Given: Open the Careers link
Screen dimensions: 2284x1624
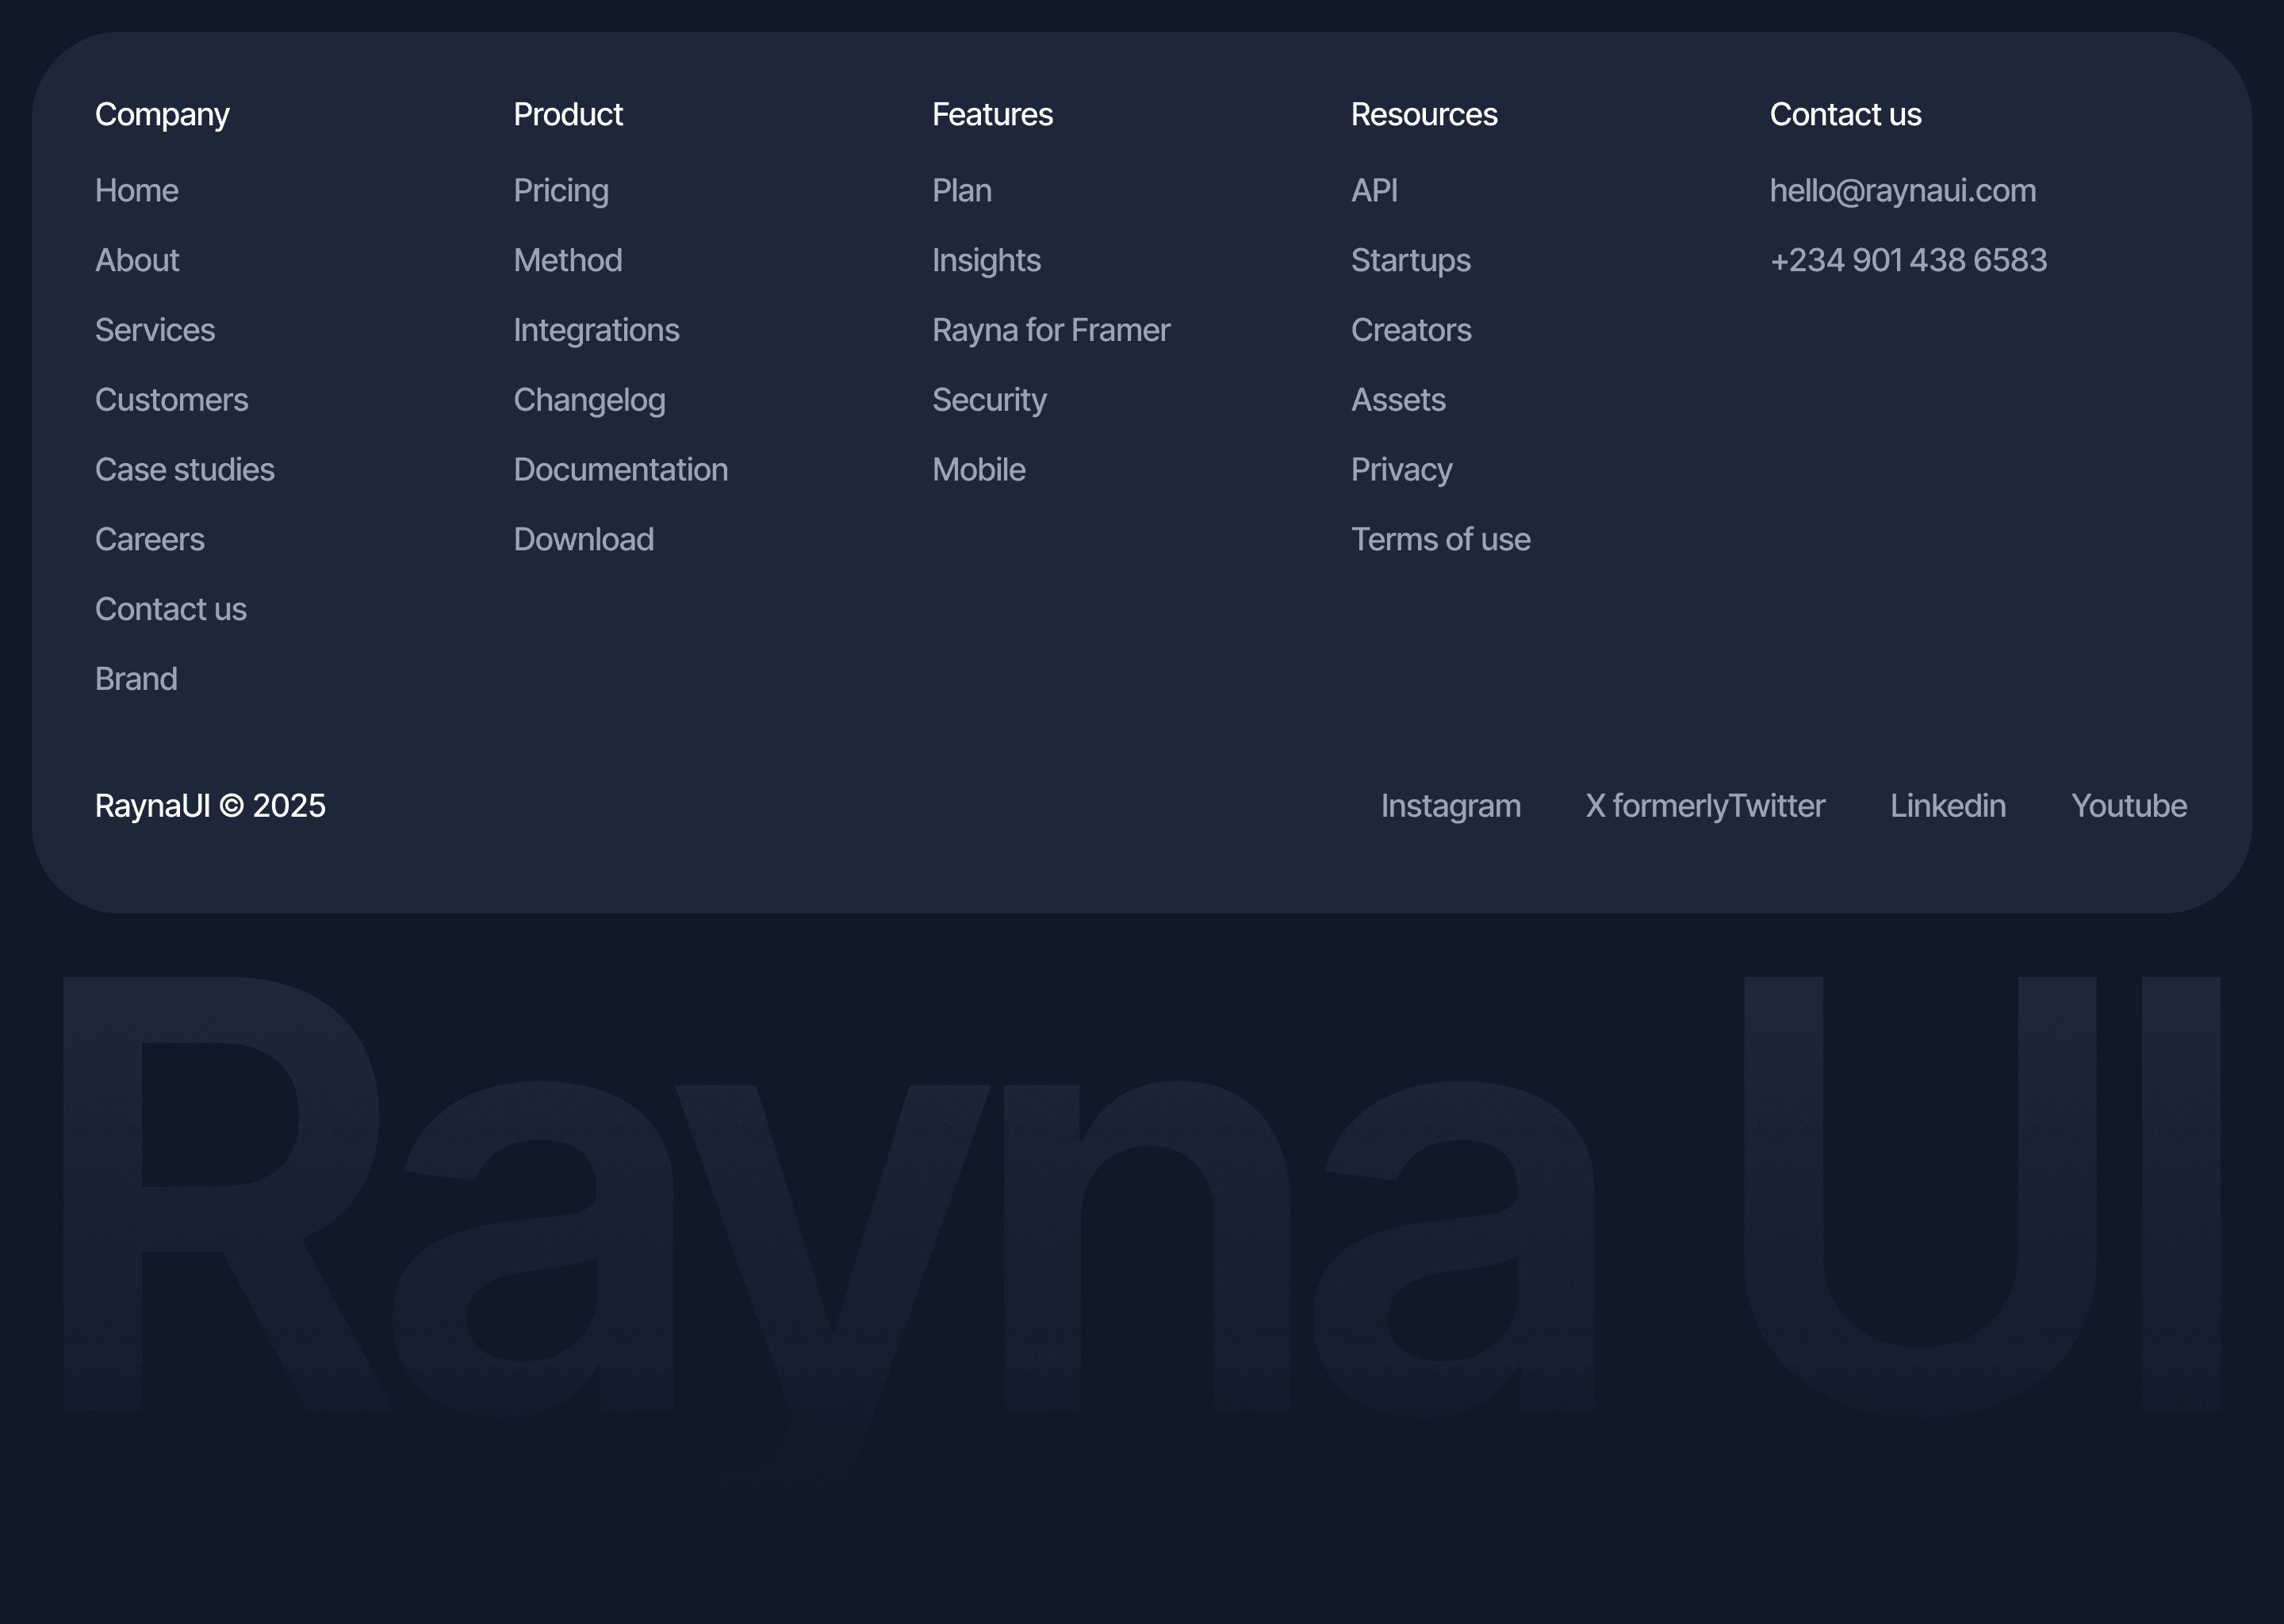Looking at the screenshot, I should (x=149, y=539).
